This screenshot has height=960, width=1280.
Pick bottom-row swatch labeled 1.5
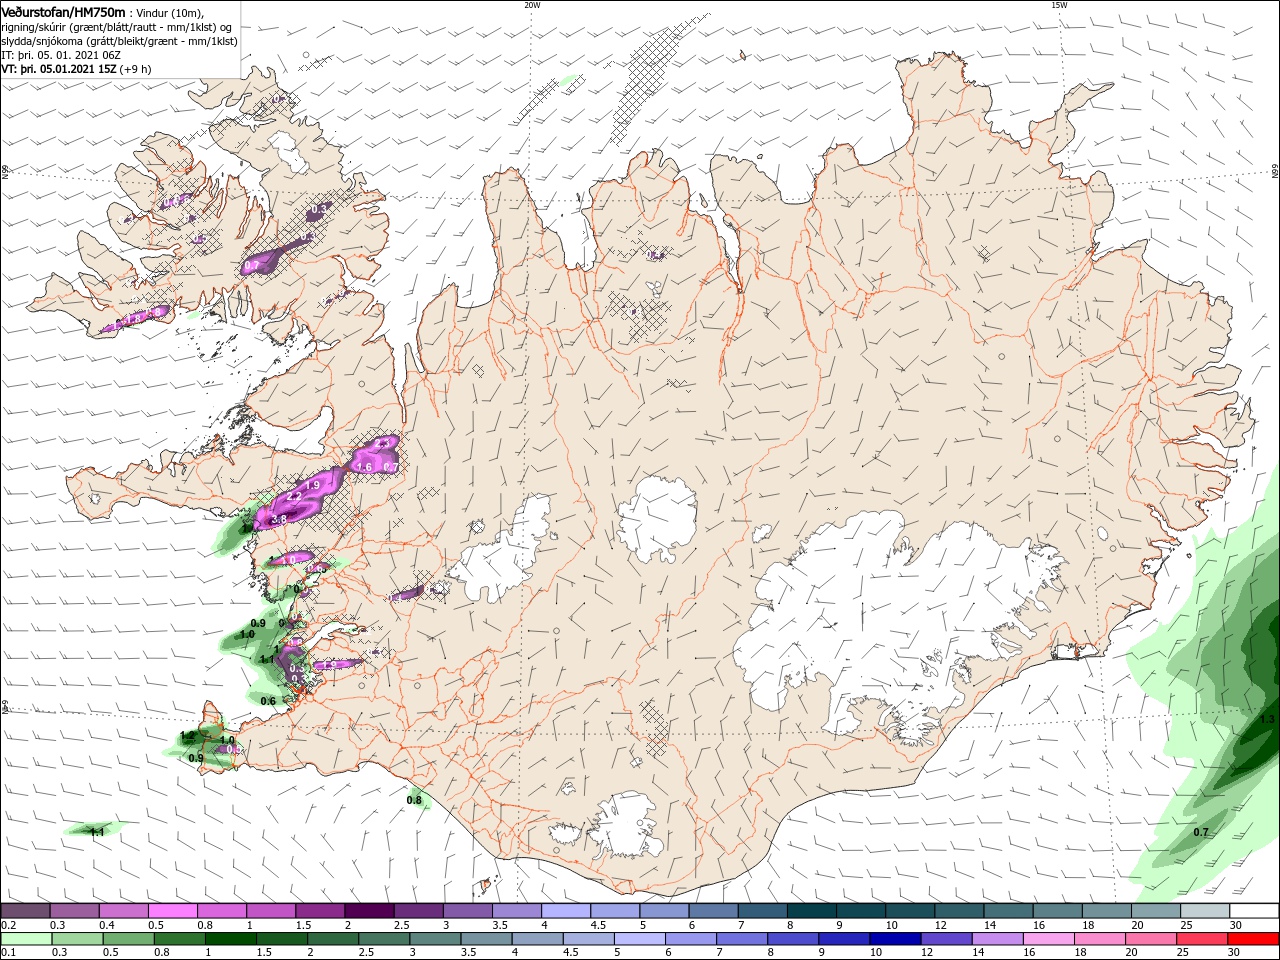(x=281, y=939)
